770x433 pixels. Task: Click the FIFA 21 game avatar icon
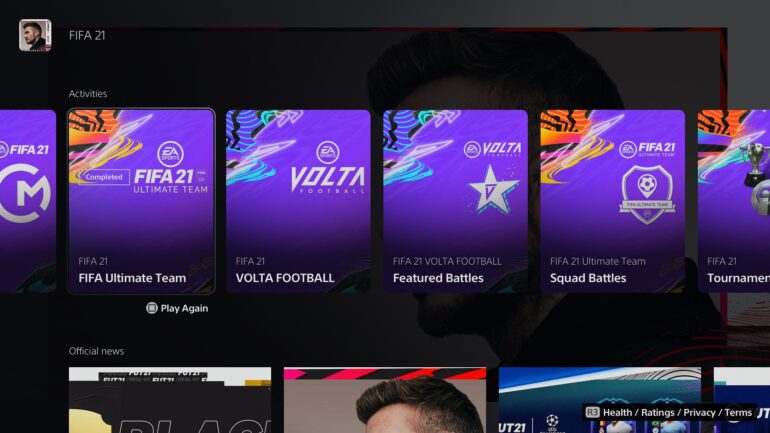coord(35,35)
